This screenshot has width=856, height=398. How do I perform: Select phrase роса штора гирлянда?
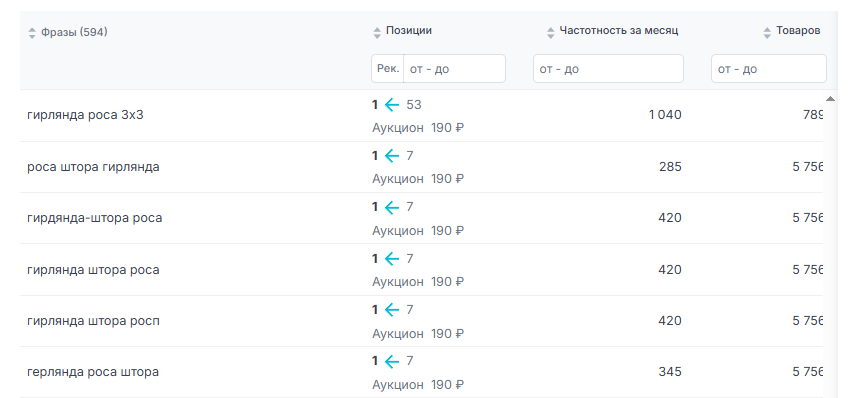tap(93, 167)
